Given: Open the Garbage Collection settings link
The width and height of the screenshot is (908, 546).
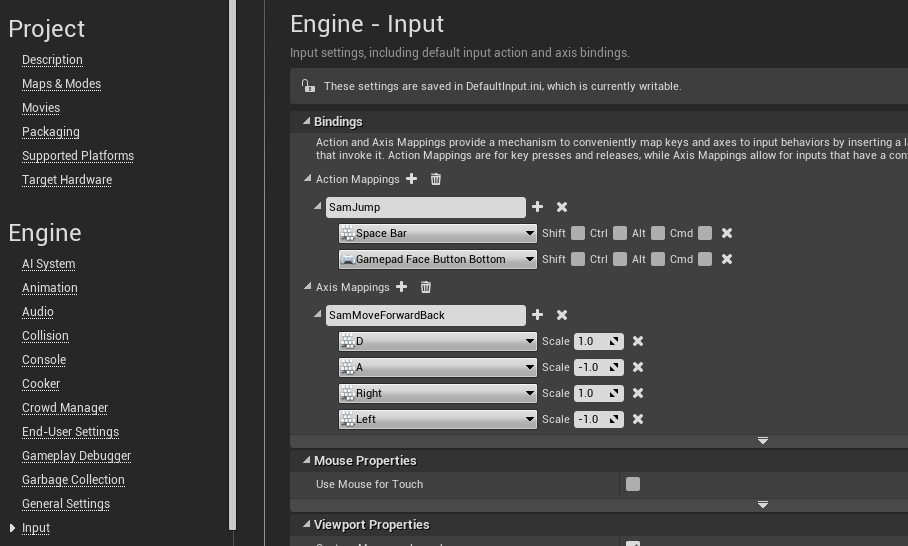Looking at the screenshot, I should pyautogui.click(x=73, y=480).
